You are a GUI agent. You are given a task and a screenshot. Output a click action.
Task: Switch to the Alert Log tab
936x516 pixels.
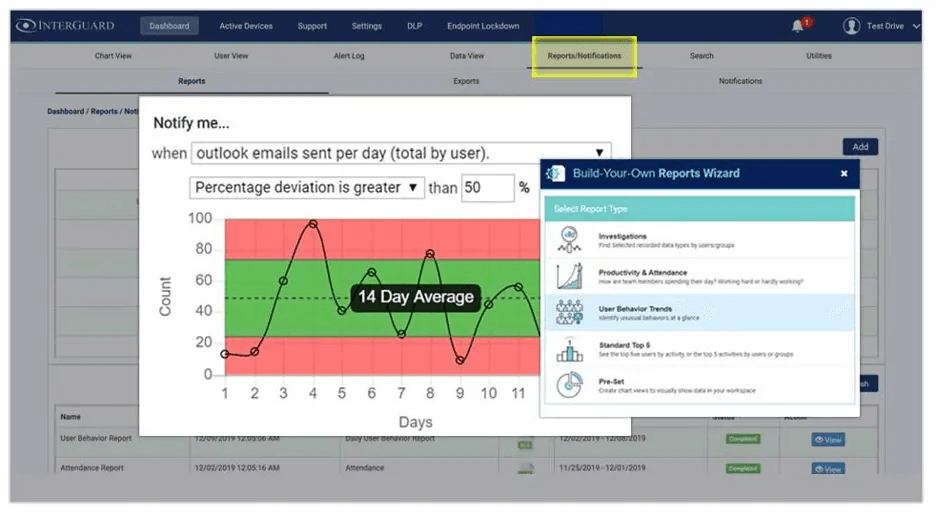[x=349, y=56]
